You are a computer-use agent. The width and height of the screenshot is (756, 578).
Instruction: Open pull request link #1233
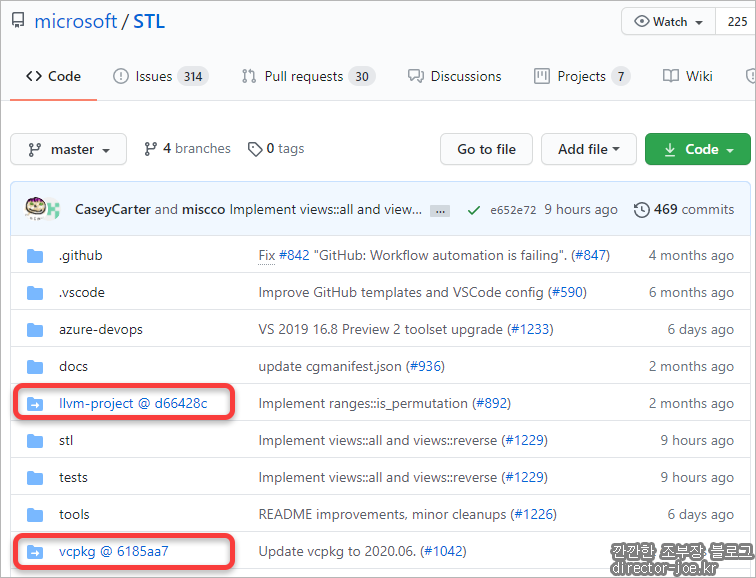530,329
